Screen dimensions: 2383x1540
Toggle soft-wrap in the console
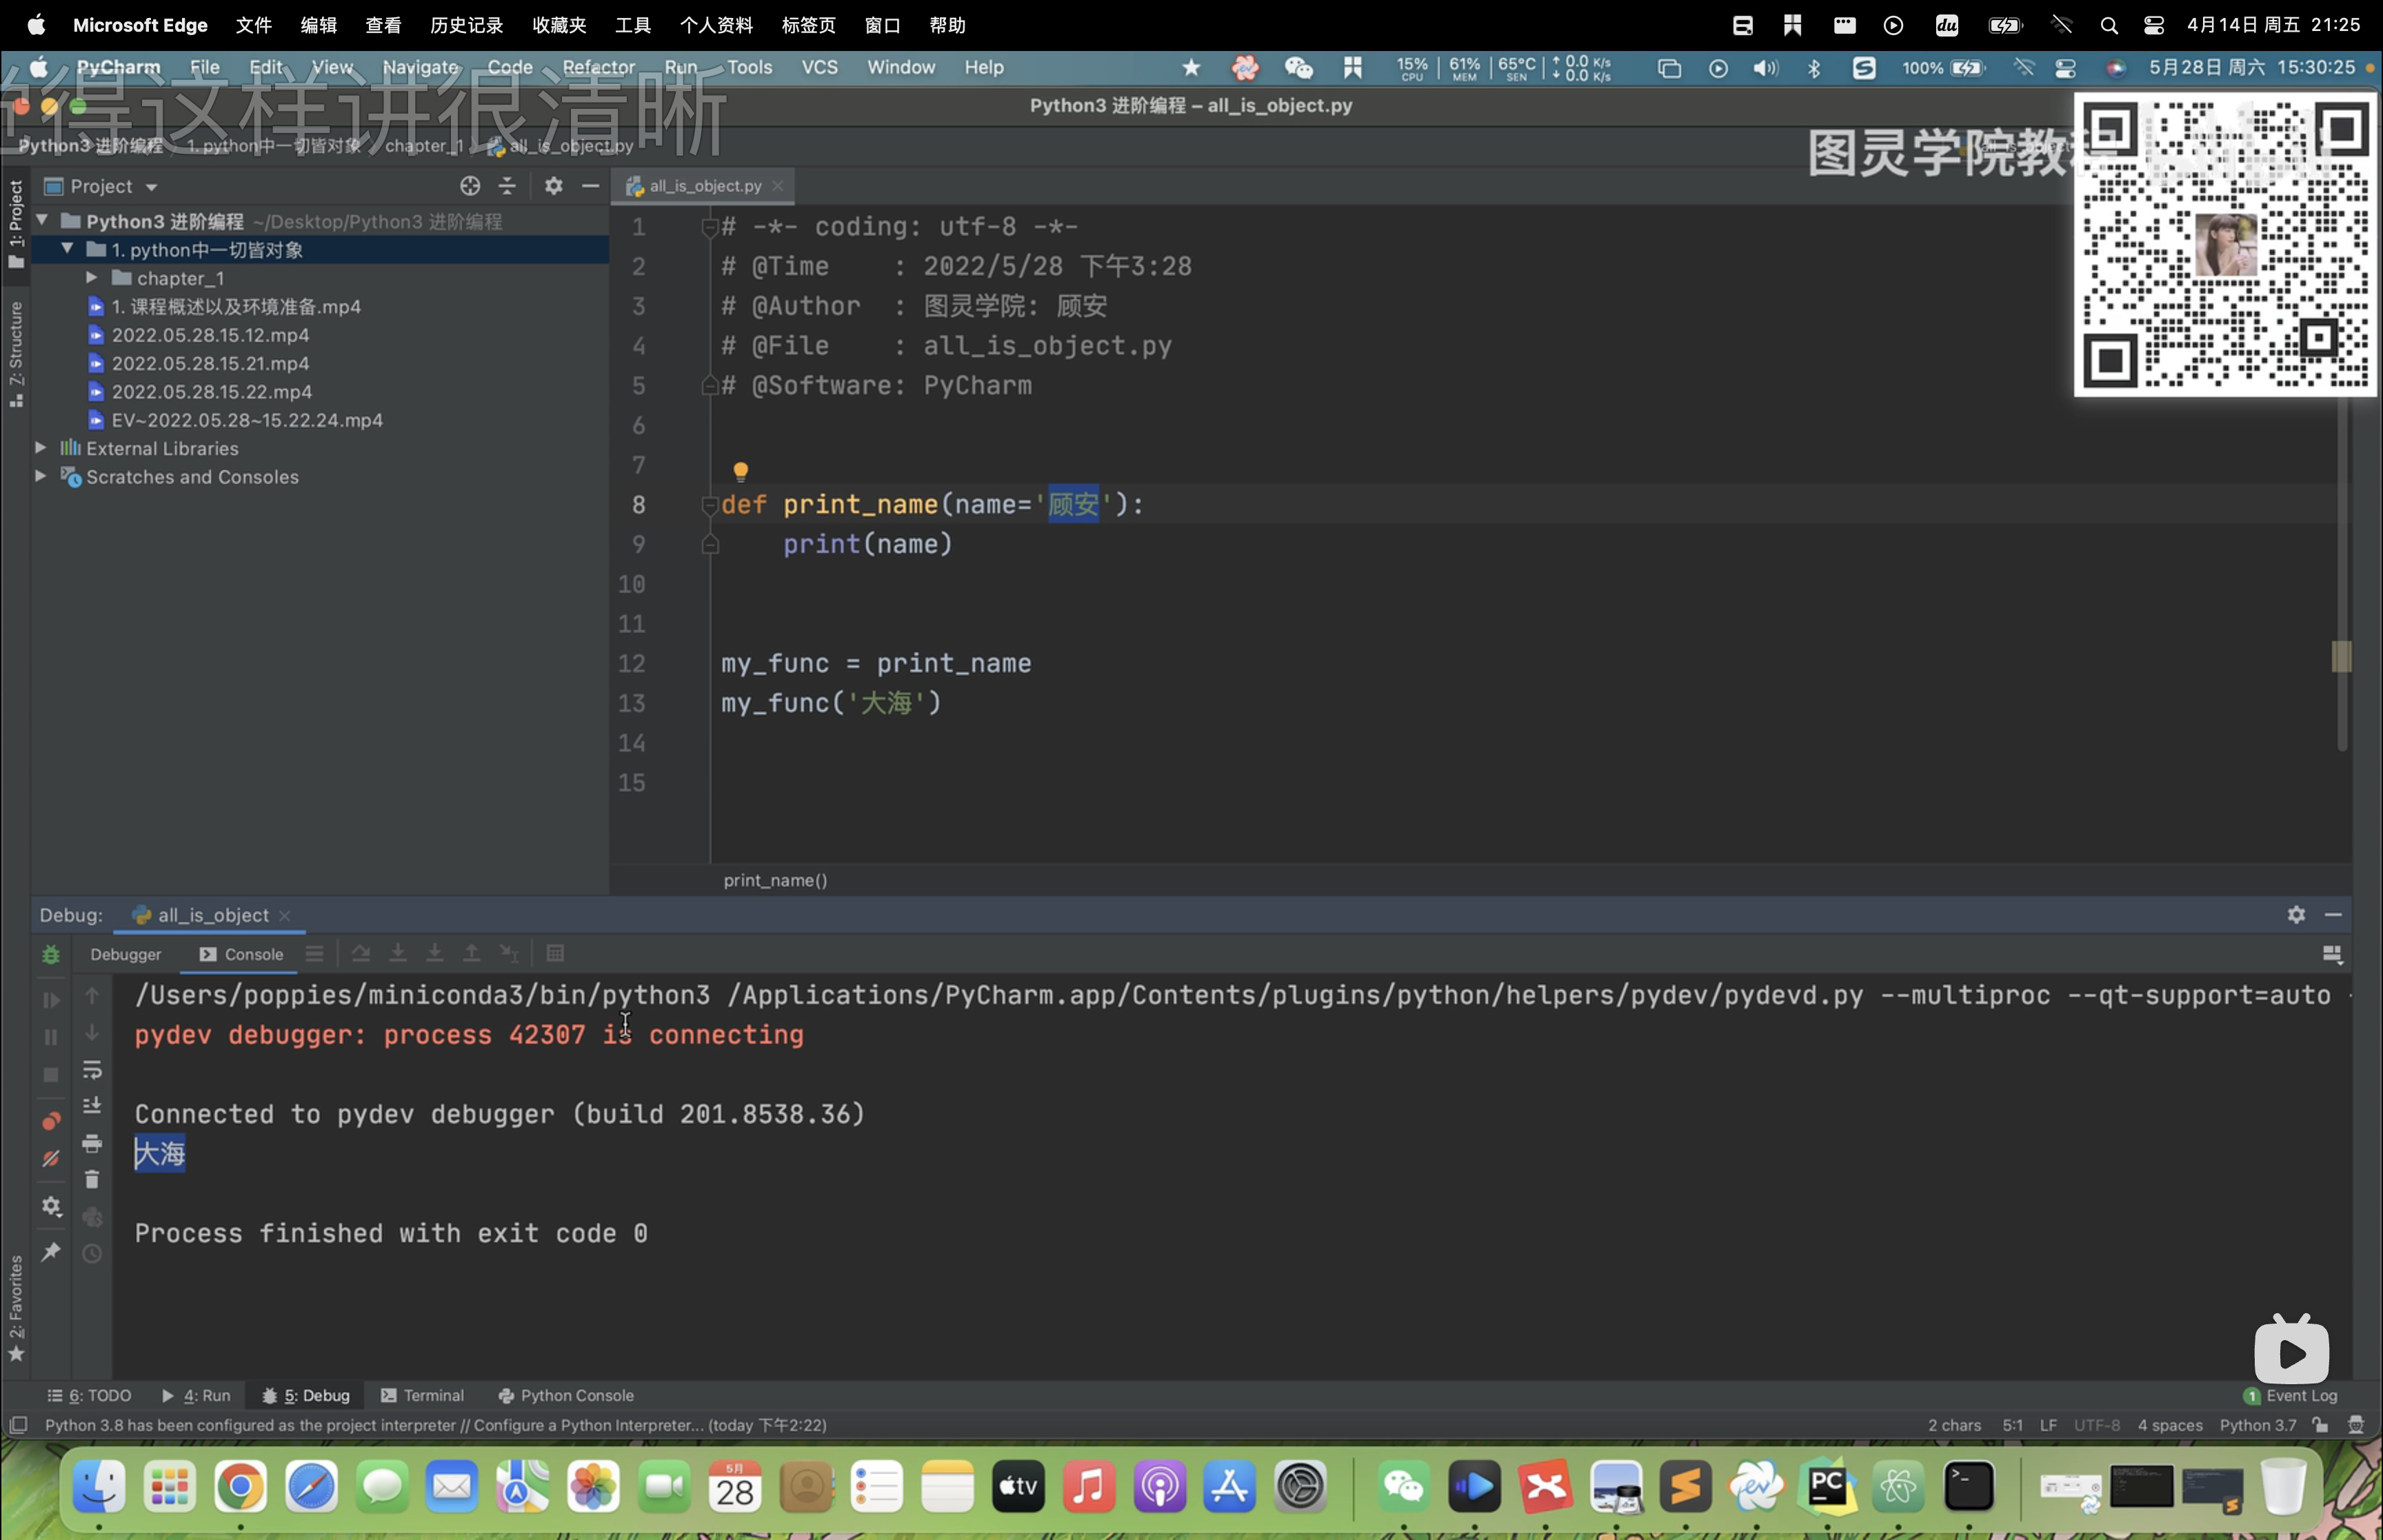pyautogui.click(x=92, y=1070)
